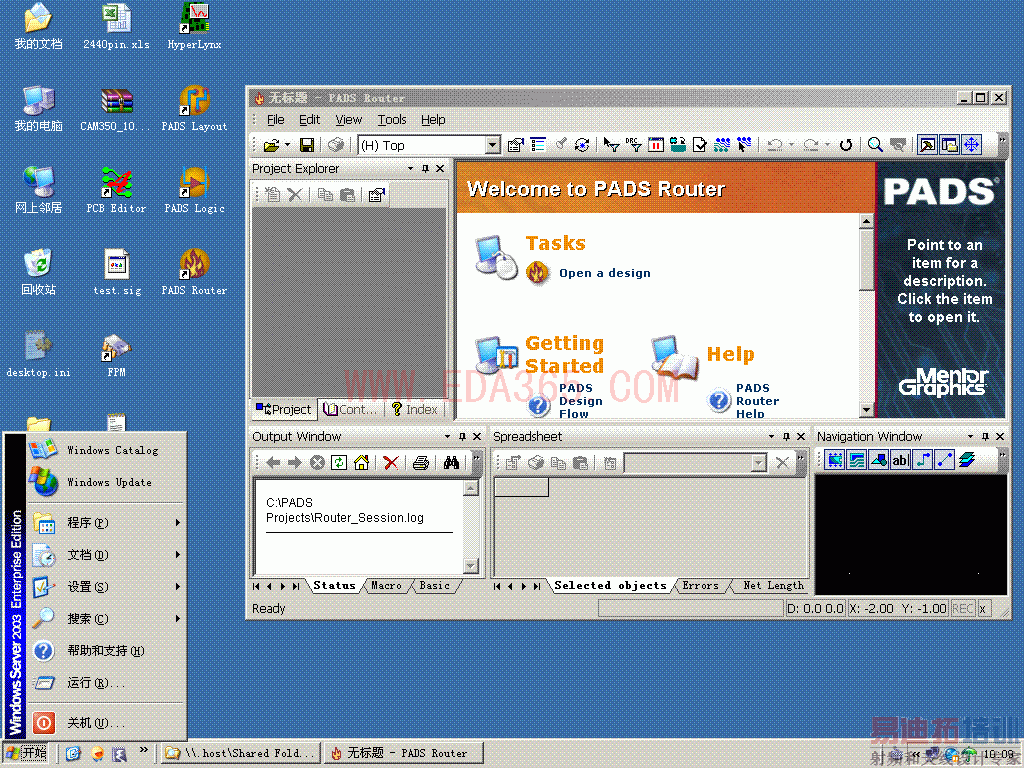Switch to the Macro tab in Output Window
This screenshot has width=1024, height=768.
click(x=386, y=586)
